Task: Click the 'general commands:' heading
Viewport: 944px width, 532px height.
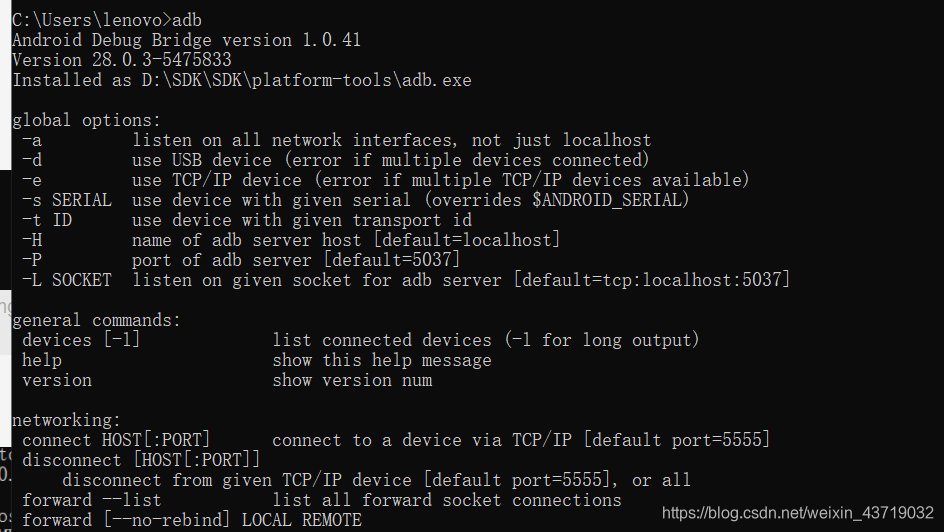Action: click(x=96, y=320)
